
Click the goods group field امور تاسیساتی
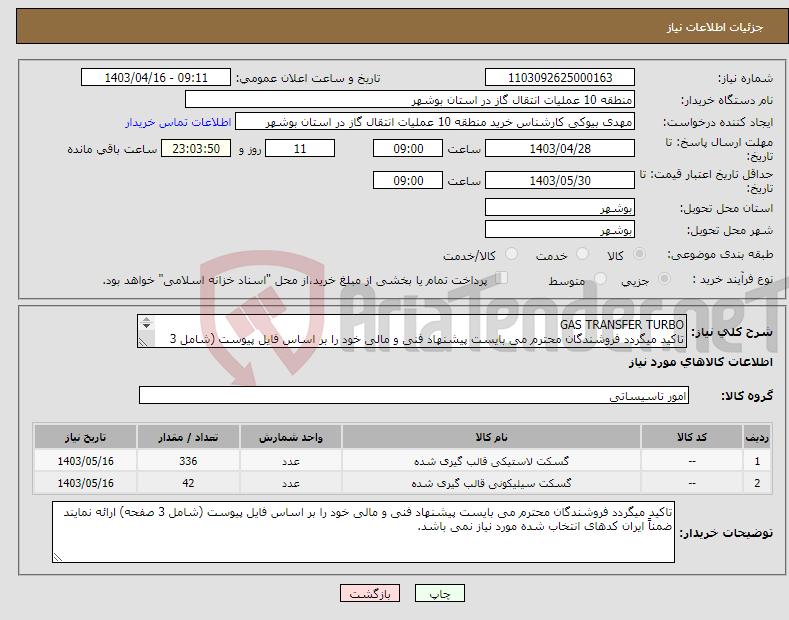(414, 396)
